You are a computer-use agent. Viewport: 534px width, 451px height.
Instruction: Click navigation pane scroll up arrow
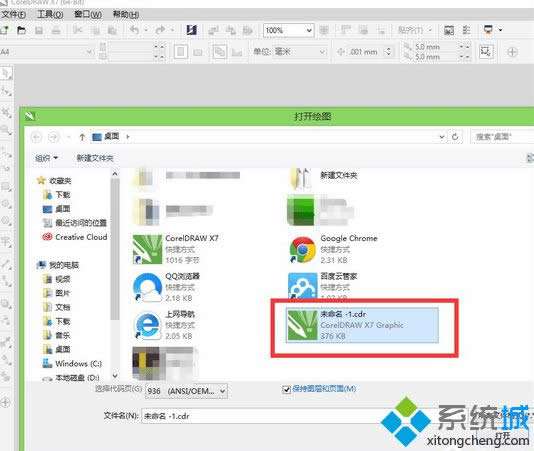pyautogui.click(x=115, y=174)
